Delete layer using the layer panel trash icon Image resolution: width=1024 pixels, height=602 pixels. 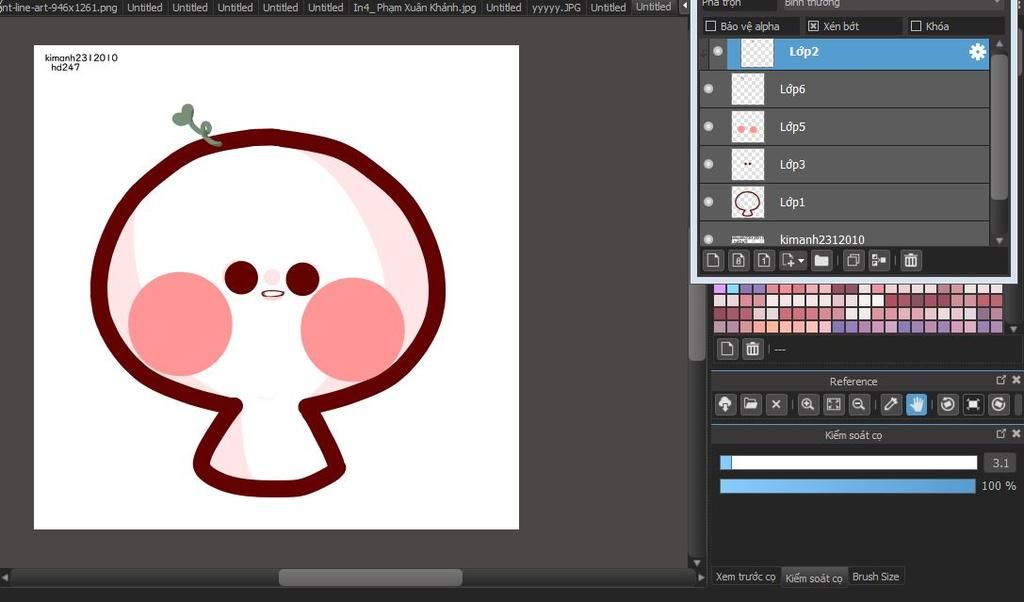tap(910, 261)
